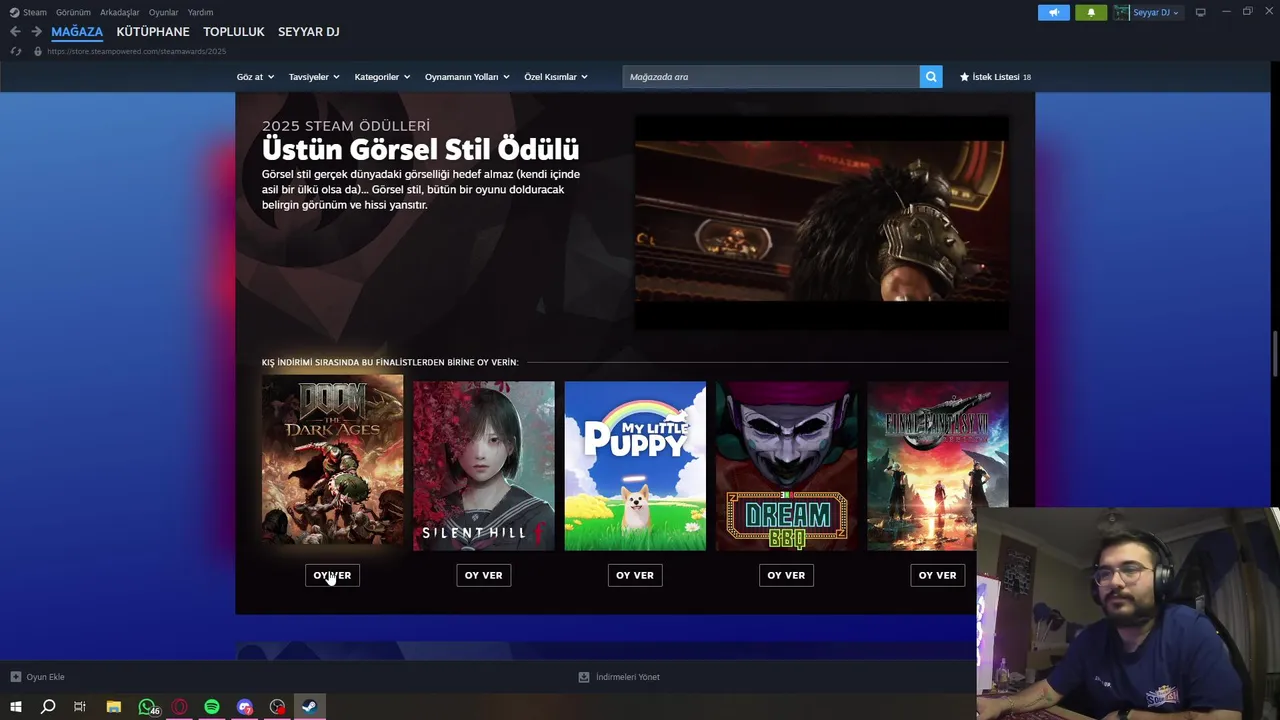The width and height of the screenshot is (1280, 720).
Task: Click the store URL address text
Action: [136, 51]
